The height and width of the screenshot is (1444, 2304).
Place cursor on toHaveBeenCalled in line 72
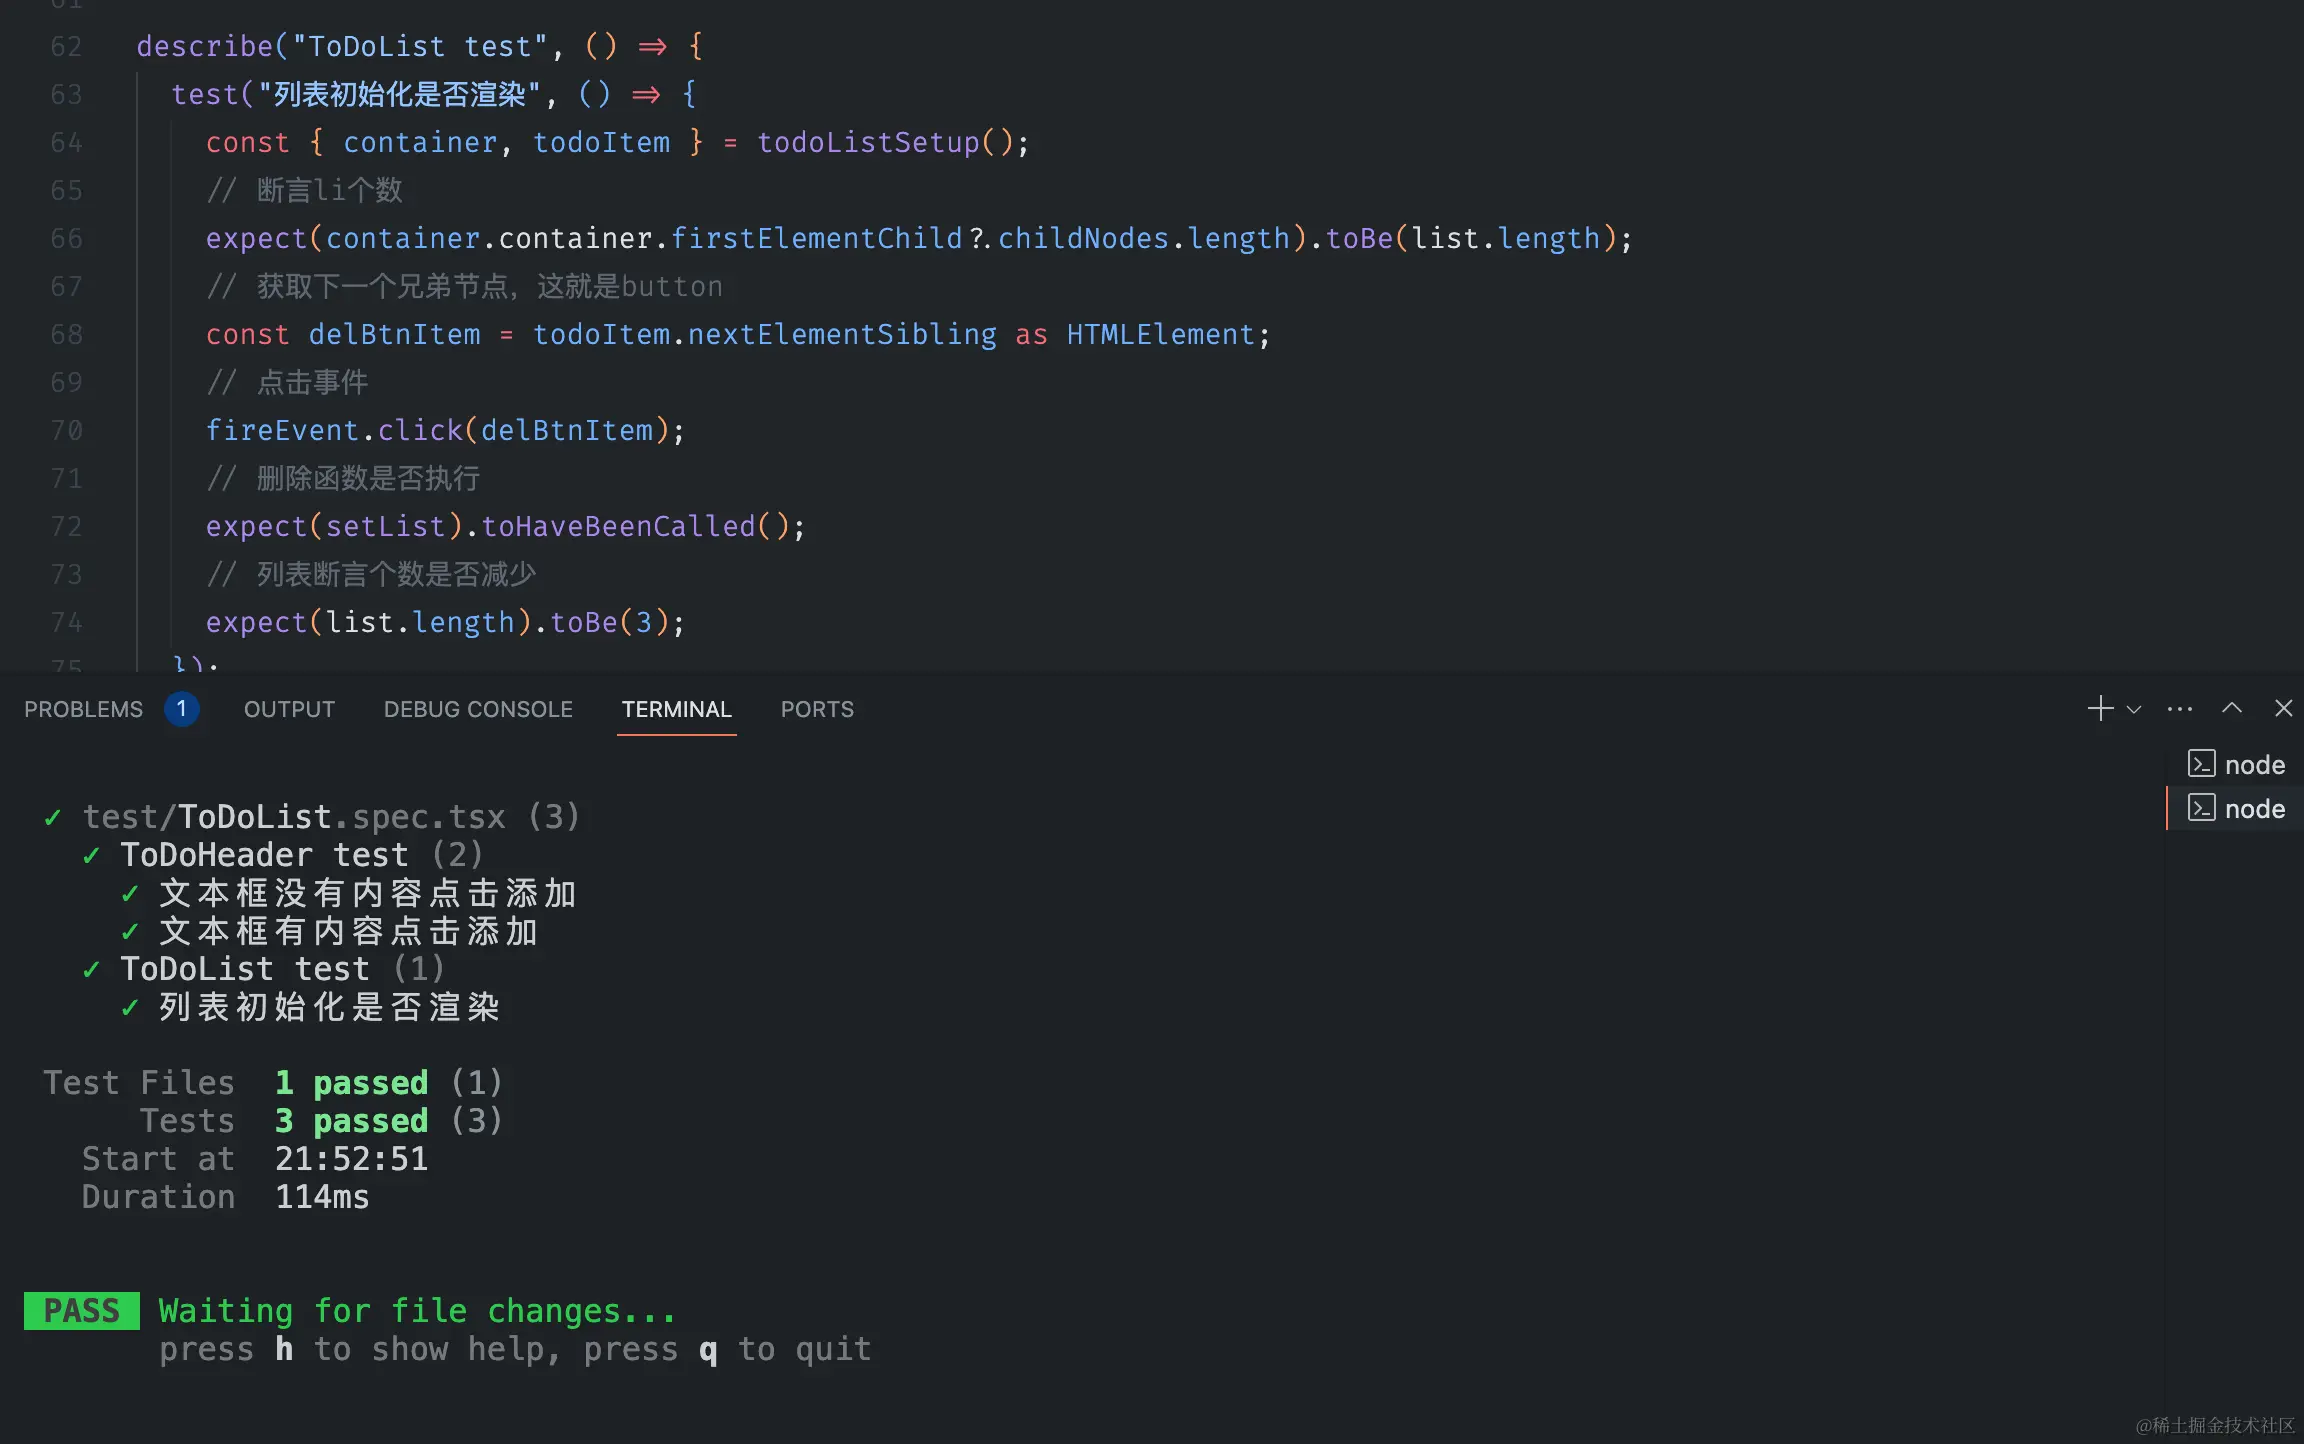coord(618,526)
